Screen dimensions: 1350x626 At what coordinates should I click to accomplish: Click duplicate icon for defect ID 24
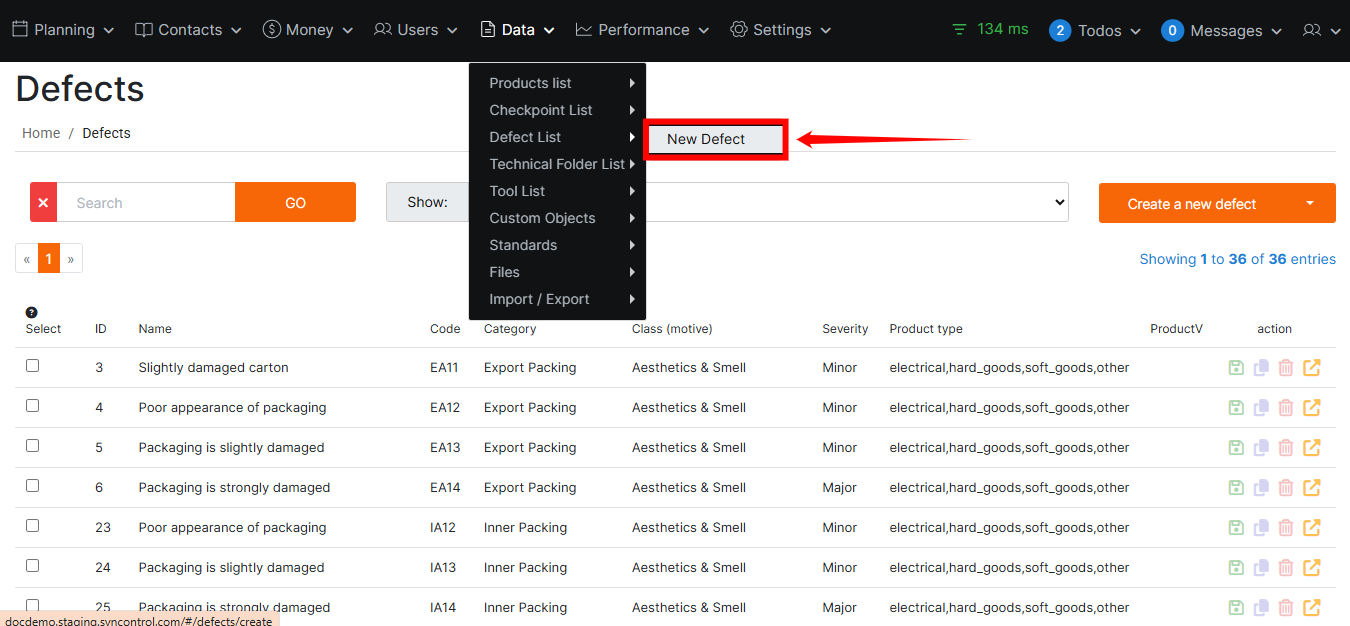coord(1261,568)
